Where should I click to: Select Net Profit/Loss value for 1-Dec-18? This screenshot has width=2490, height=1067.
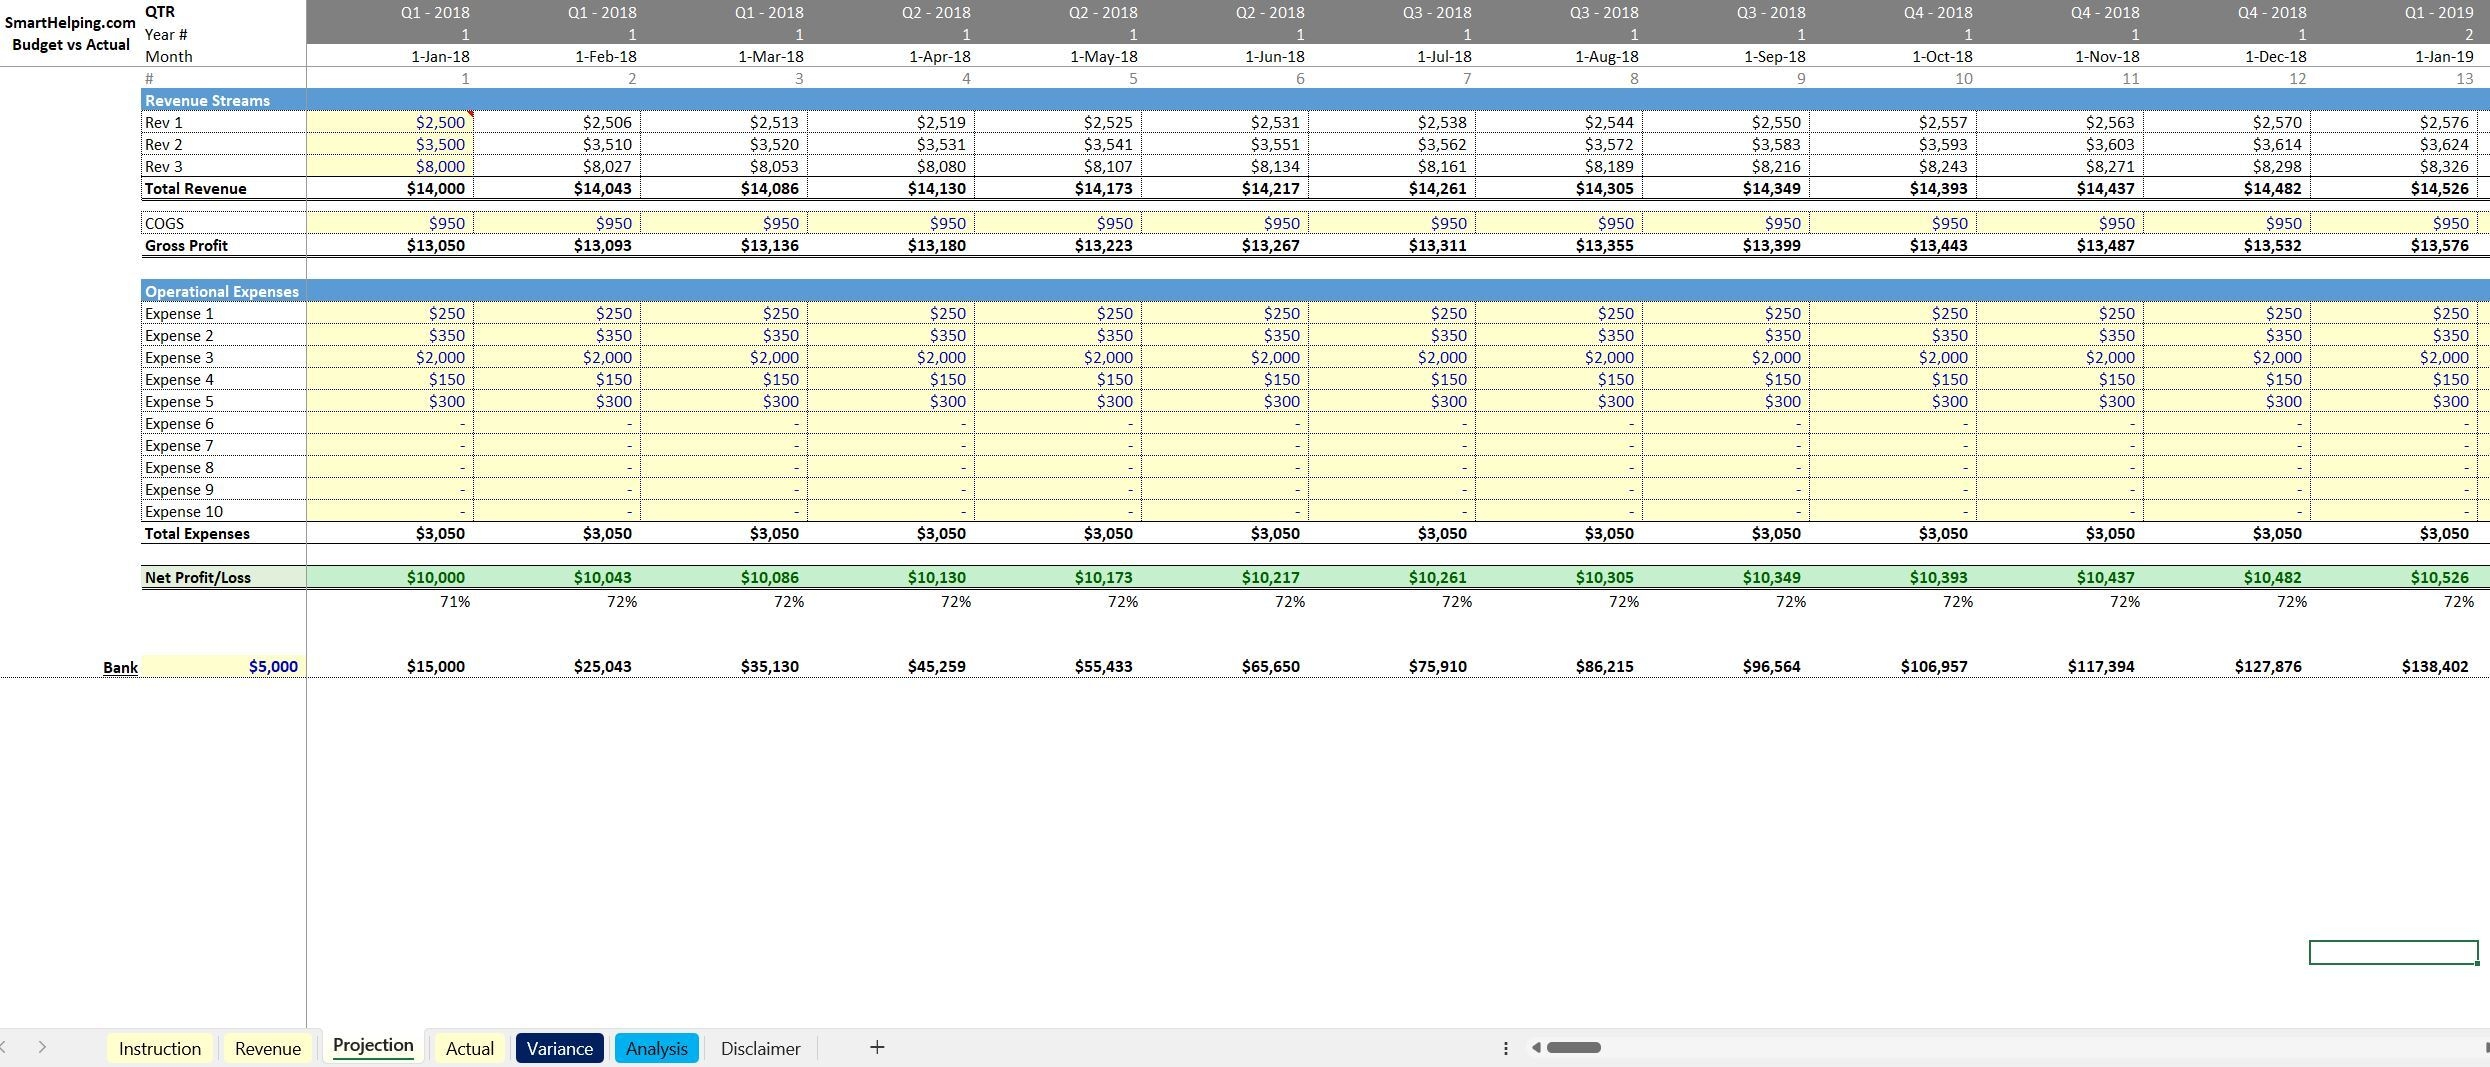pos(2227,577)
